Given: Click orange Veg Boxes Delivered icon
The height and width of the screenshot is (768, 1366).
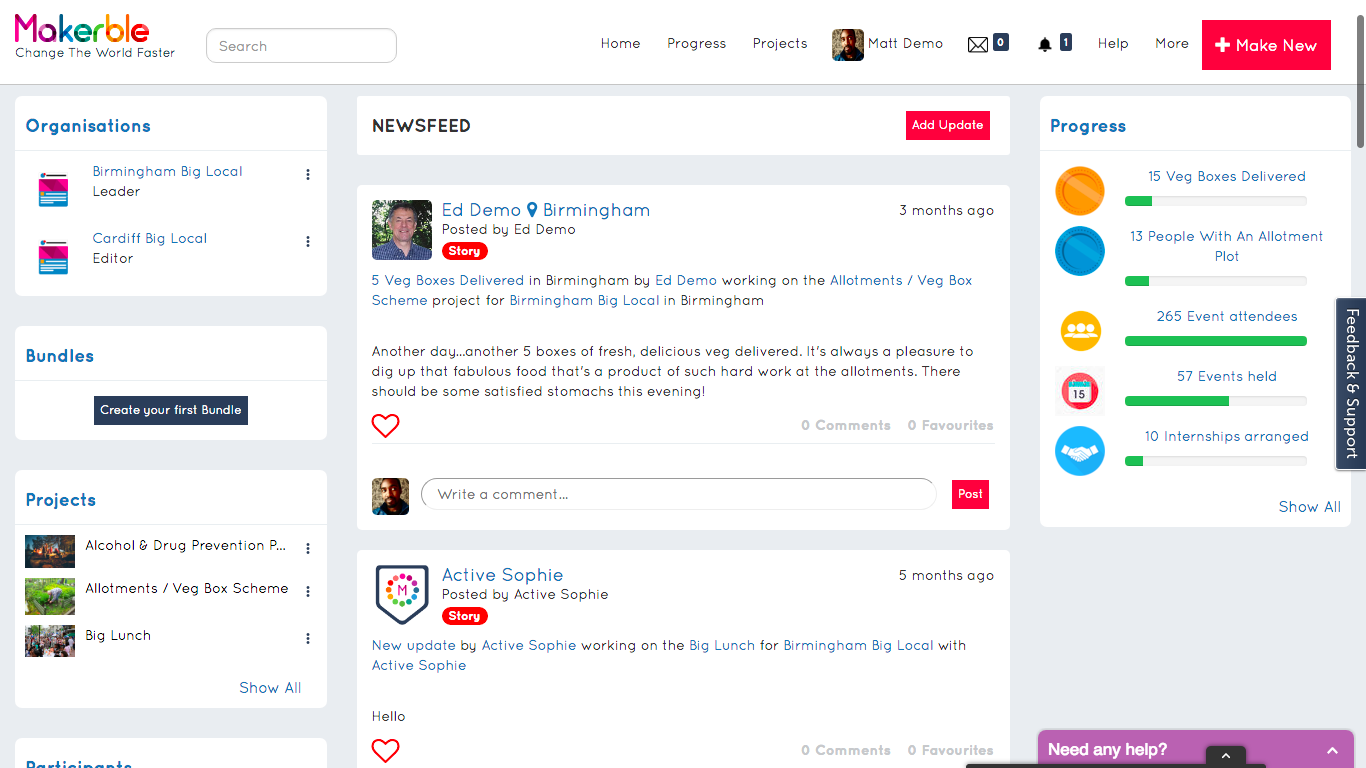Looking at the screenshot, I should (x=1080, y=191).
